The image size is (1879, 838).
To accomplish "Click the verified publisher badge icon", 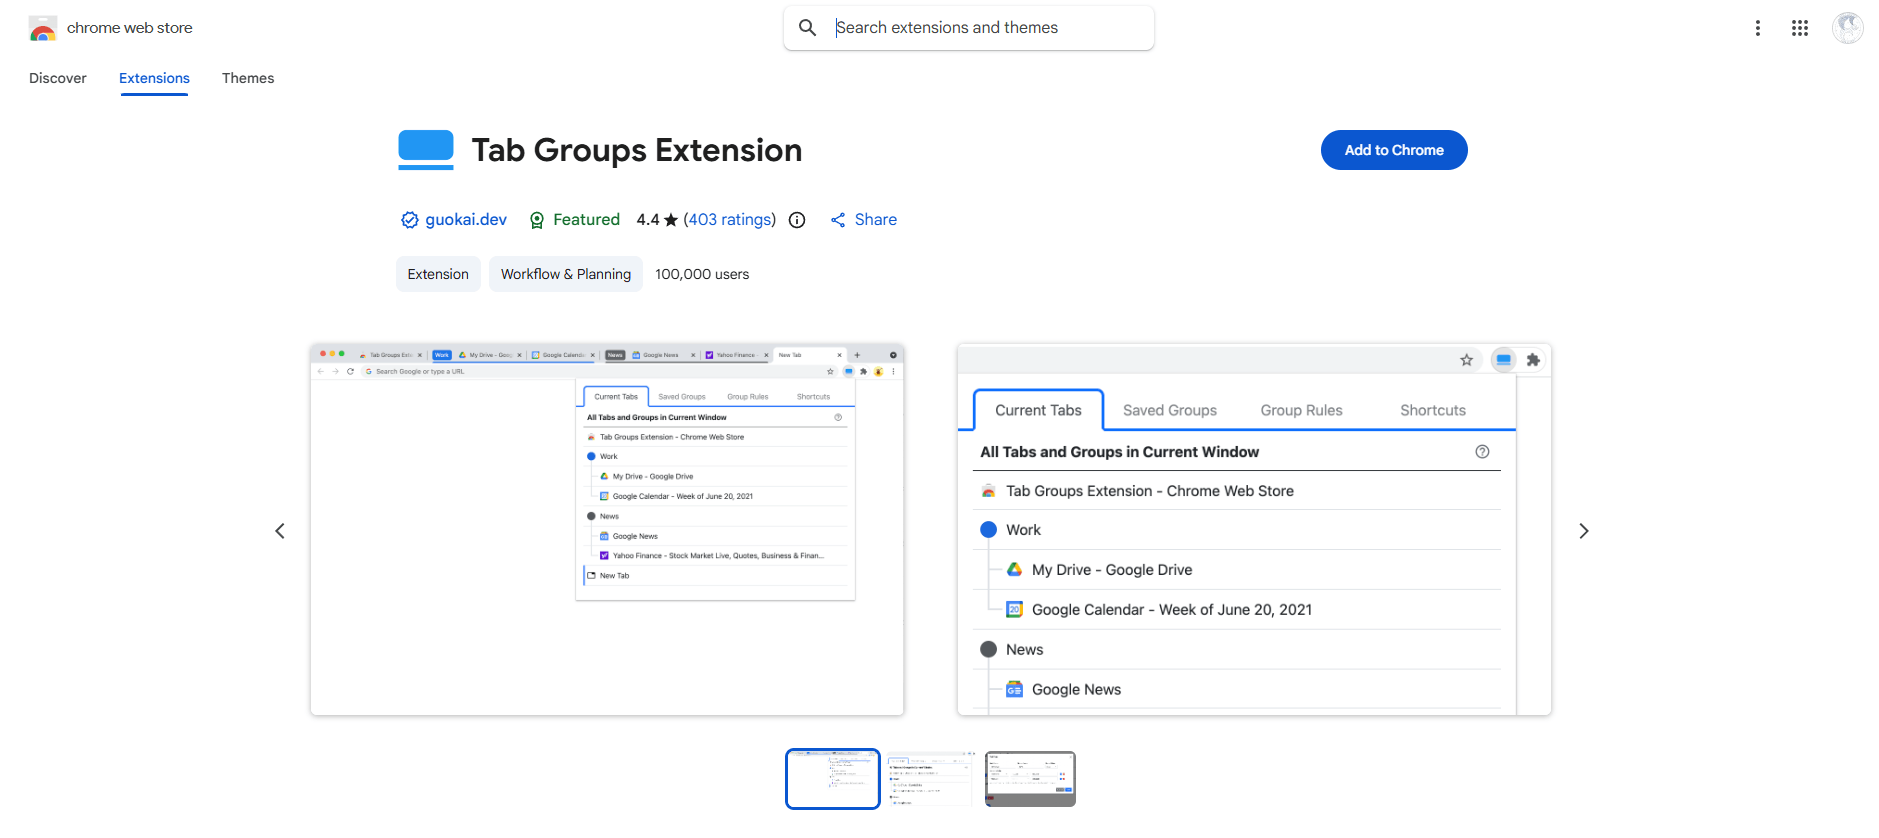I will [410, 220].
